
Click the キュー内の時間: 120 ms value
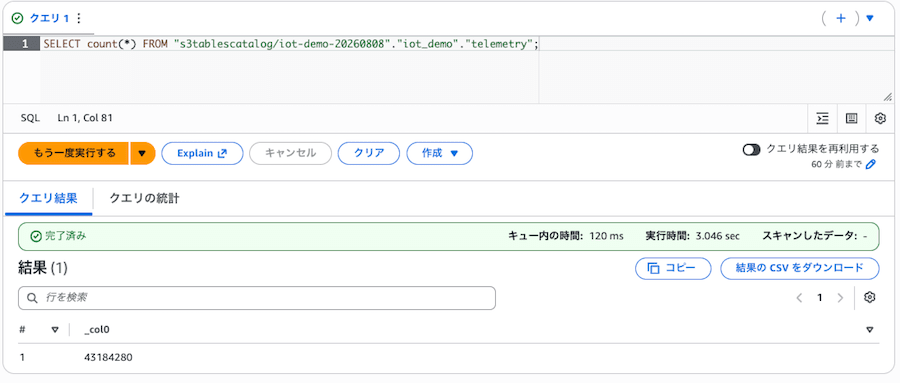566,236
